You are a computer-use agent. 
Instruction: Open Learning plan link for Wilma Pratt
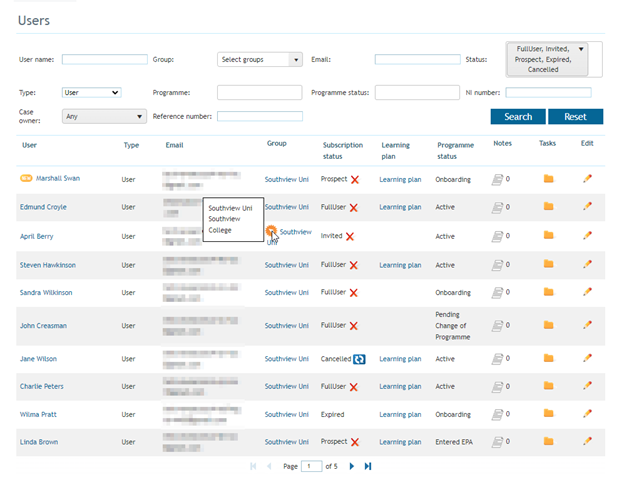click(x=400, y=415)
